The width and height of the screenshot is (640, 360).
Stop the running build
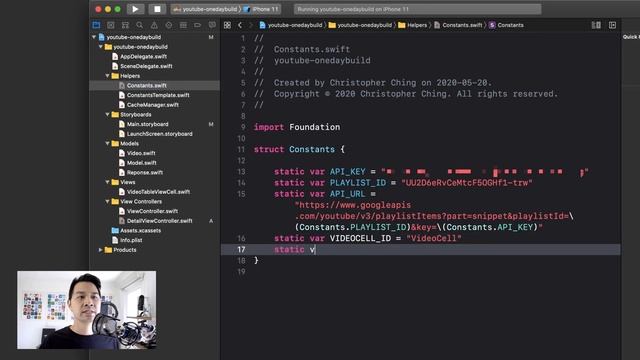pyautogui.click(x=157, y=9)
